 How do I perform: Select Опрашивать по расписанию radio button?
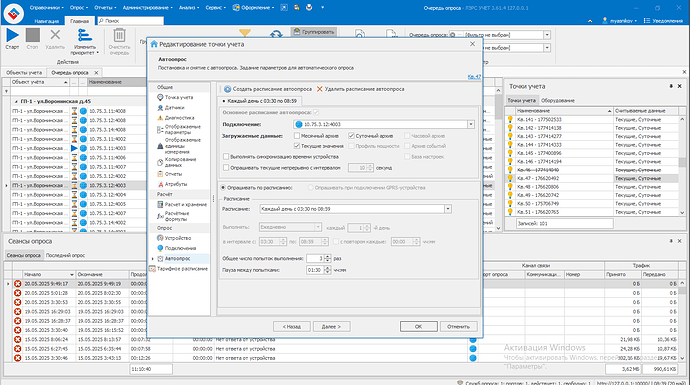click(x=224, y=187)
